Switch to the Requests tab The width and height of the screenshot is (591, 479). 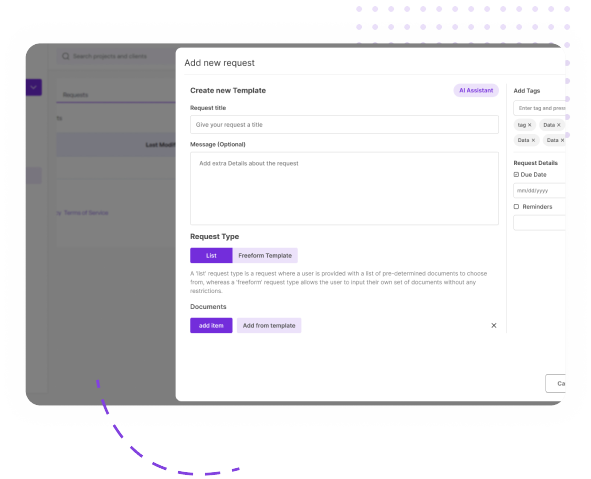(x=75, y=95)
